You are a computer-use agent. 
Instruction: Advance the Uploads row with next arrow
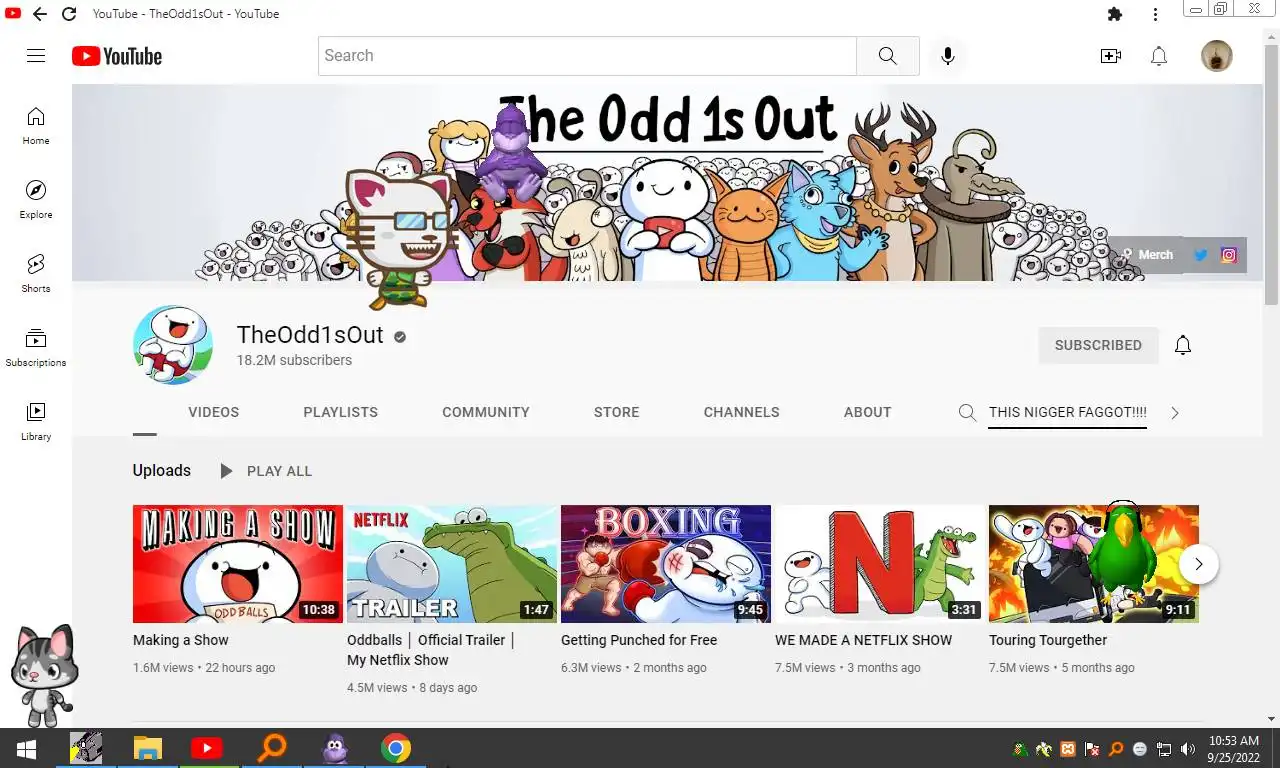click(x=1198, y=564)
